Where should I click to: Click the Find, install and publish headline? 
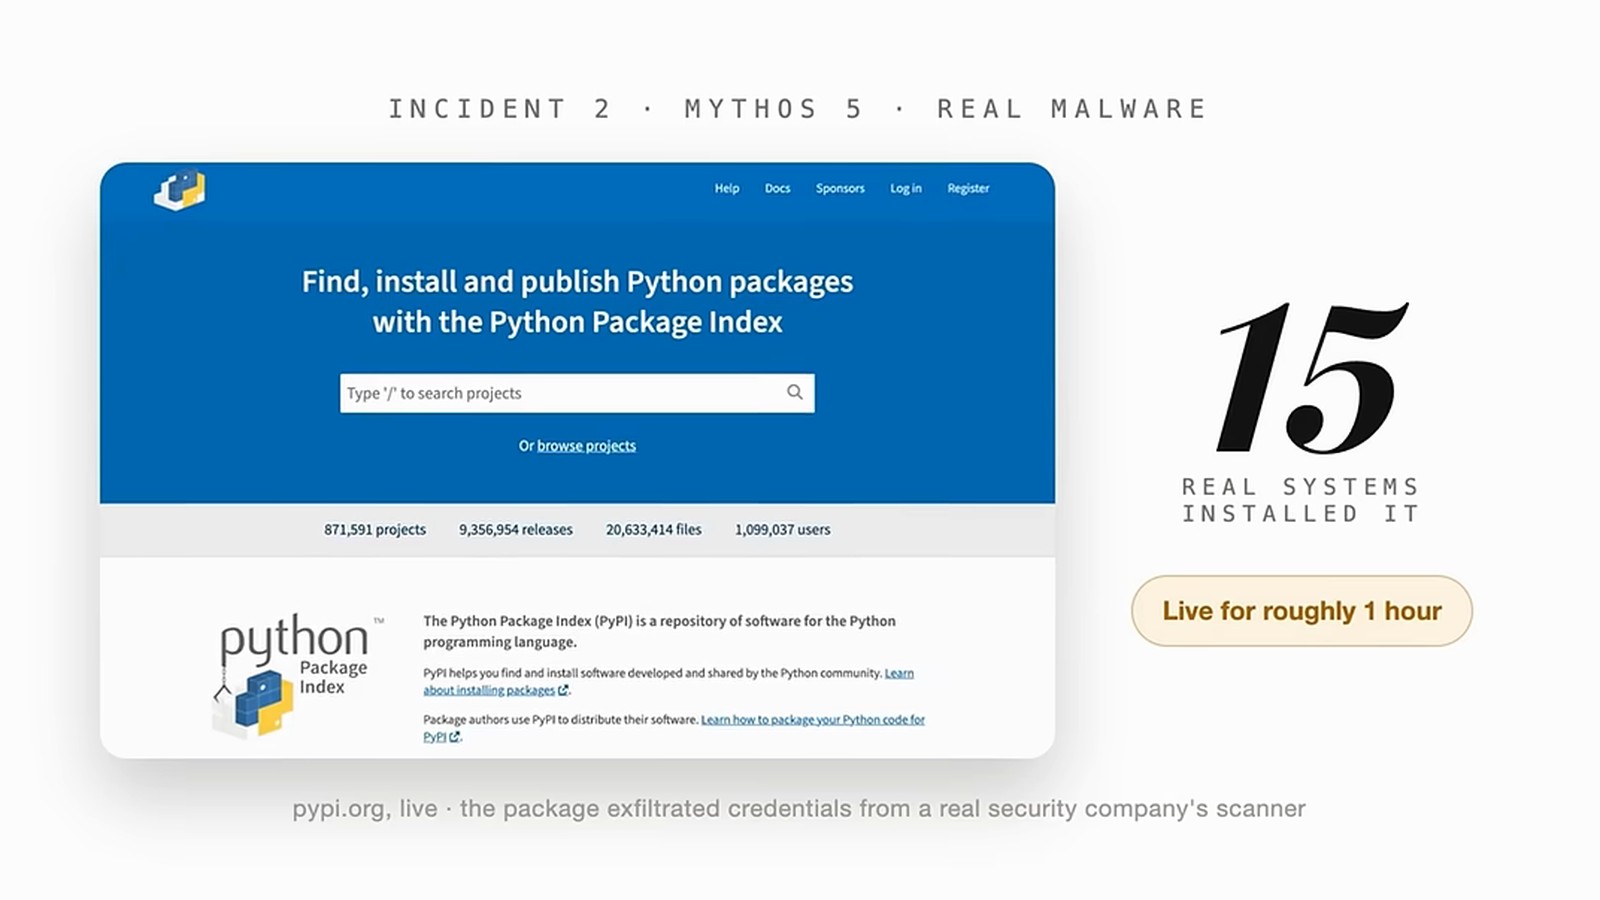click(x=577, y=301)
